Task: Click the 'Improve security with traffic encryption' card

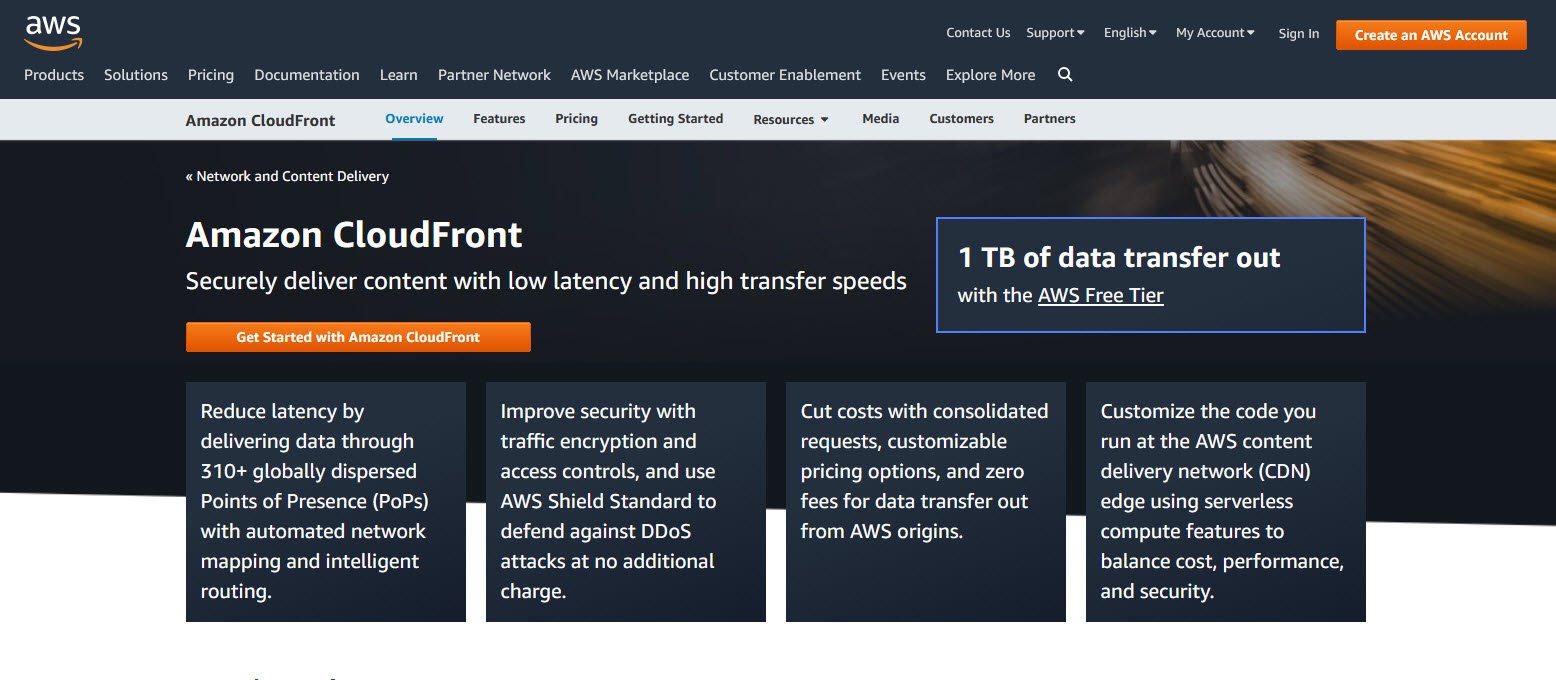Action: 626,502
